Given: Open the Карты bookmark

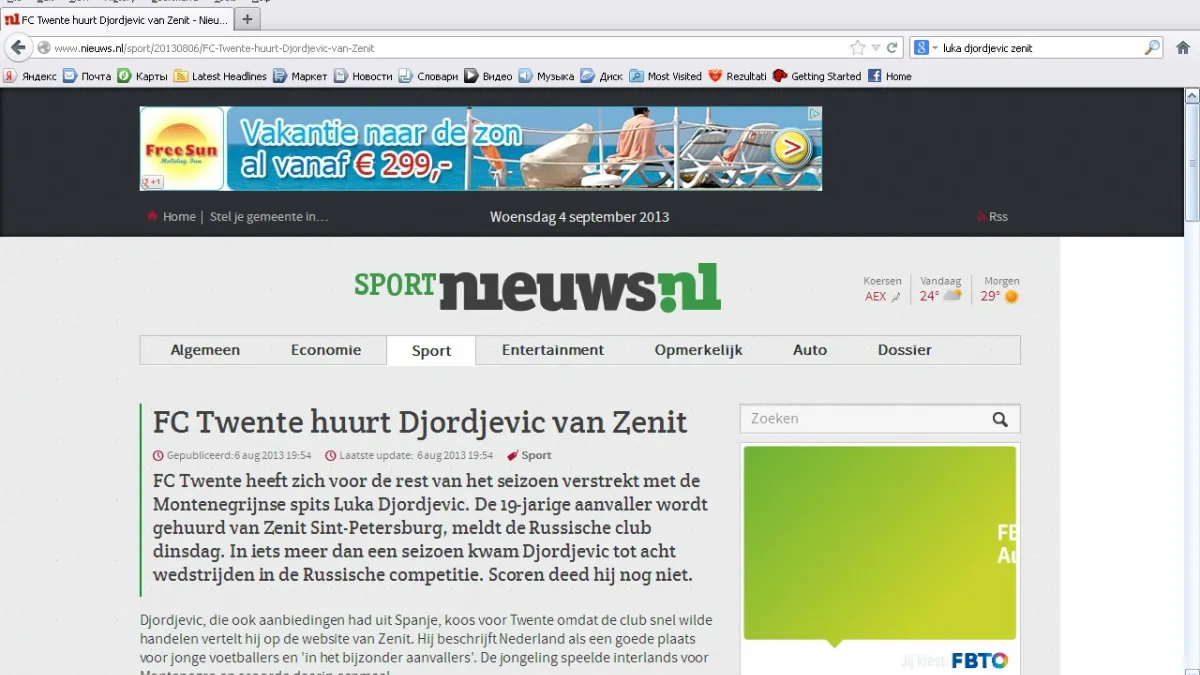Looking at the screenshot, I should tap(143, 76).
